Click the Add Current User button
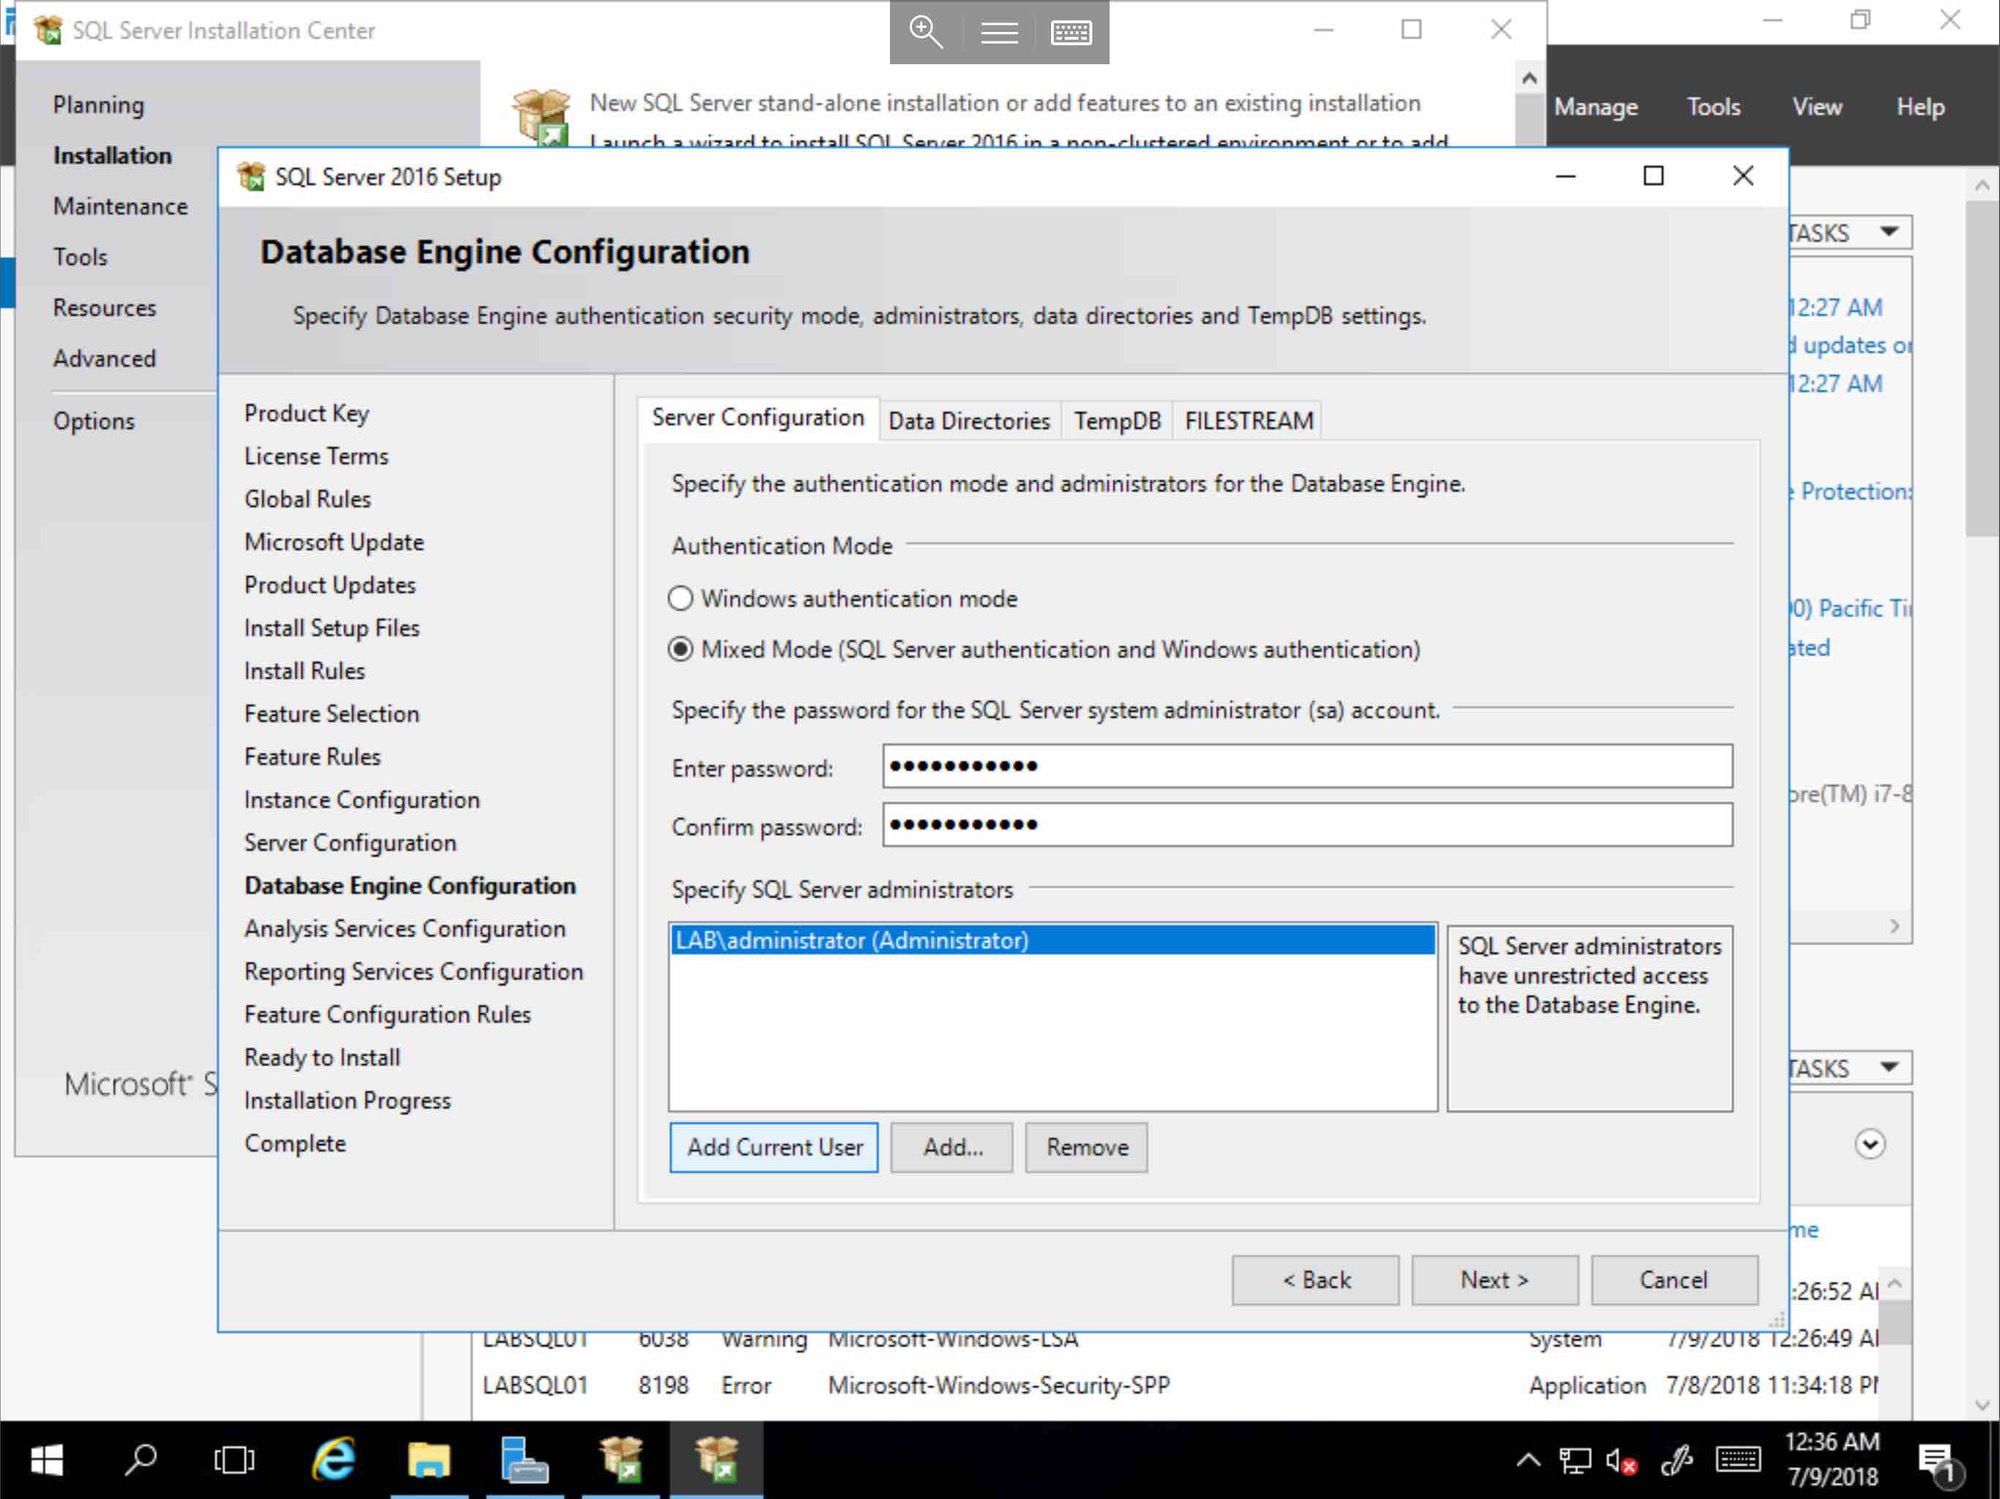 point(774,1147)
